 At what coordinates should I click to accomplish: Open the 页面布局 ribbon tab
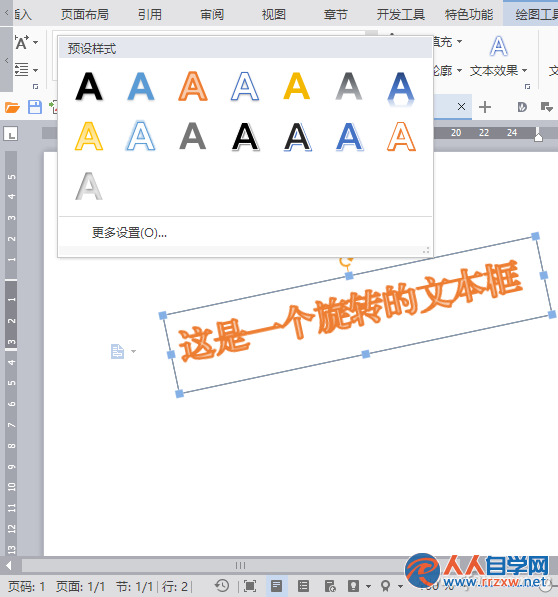[x=84, y=14]
